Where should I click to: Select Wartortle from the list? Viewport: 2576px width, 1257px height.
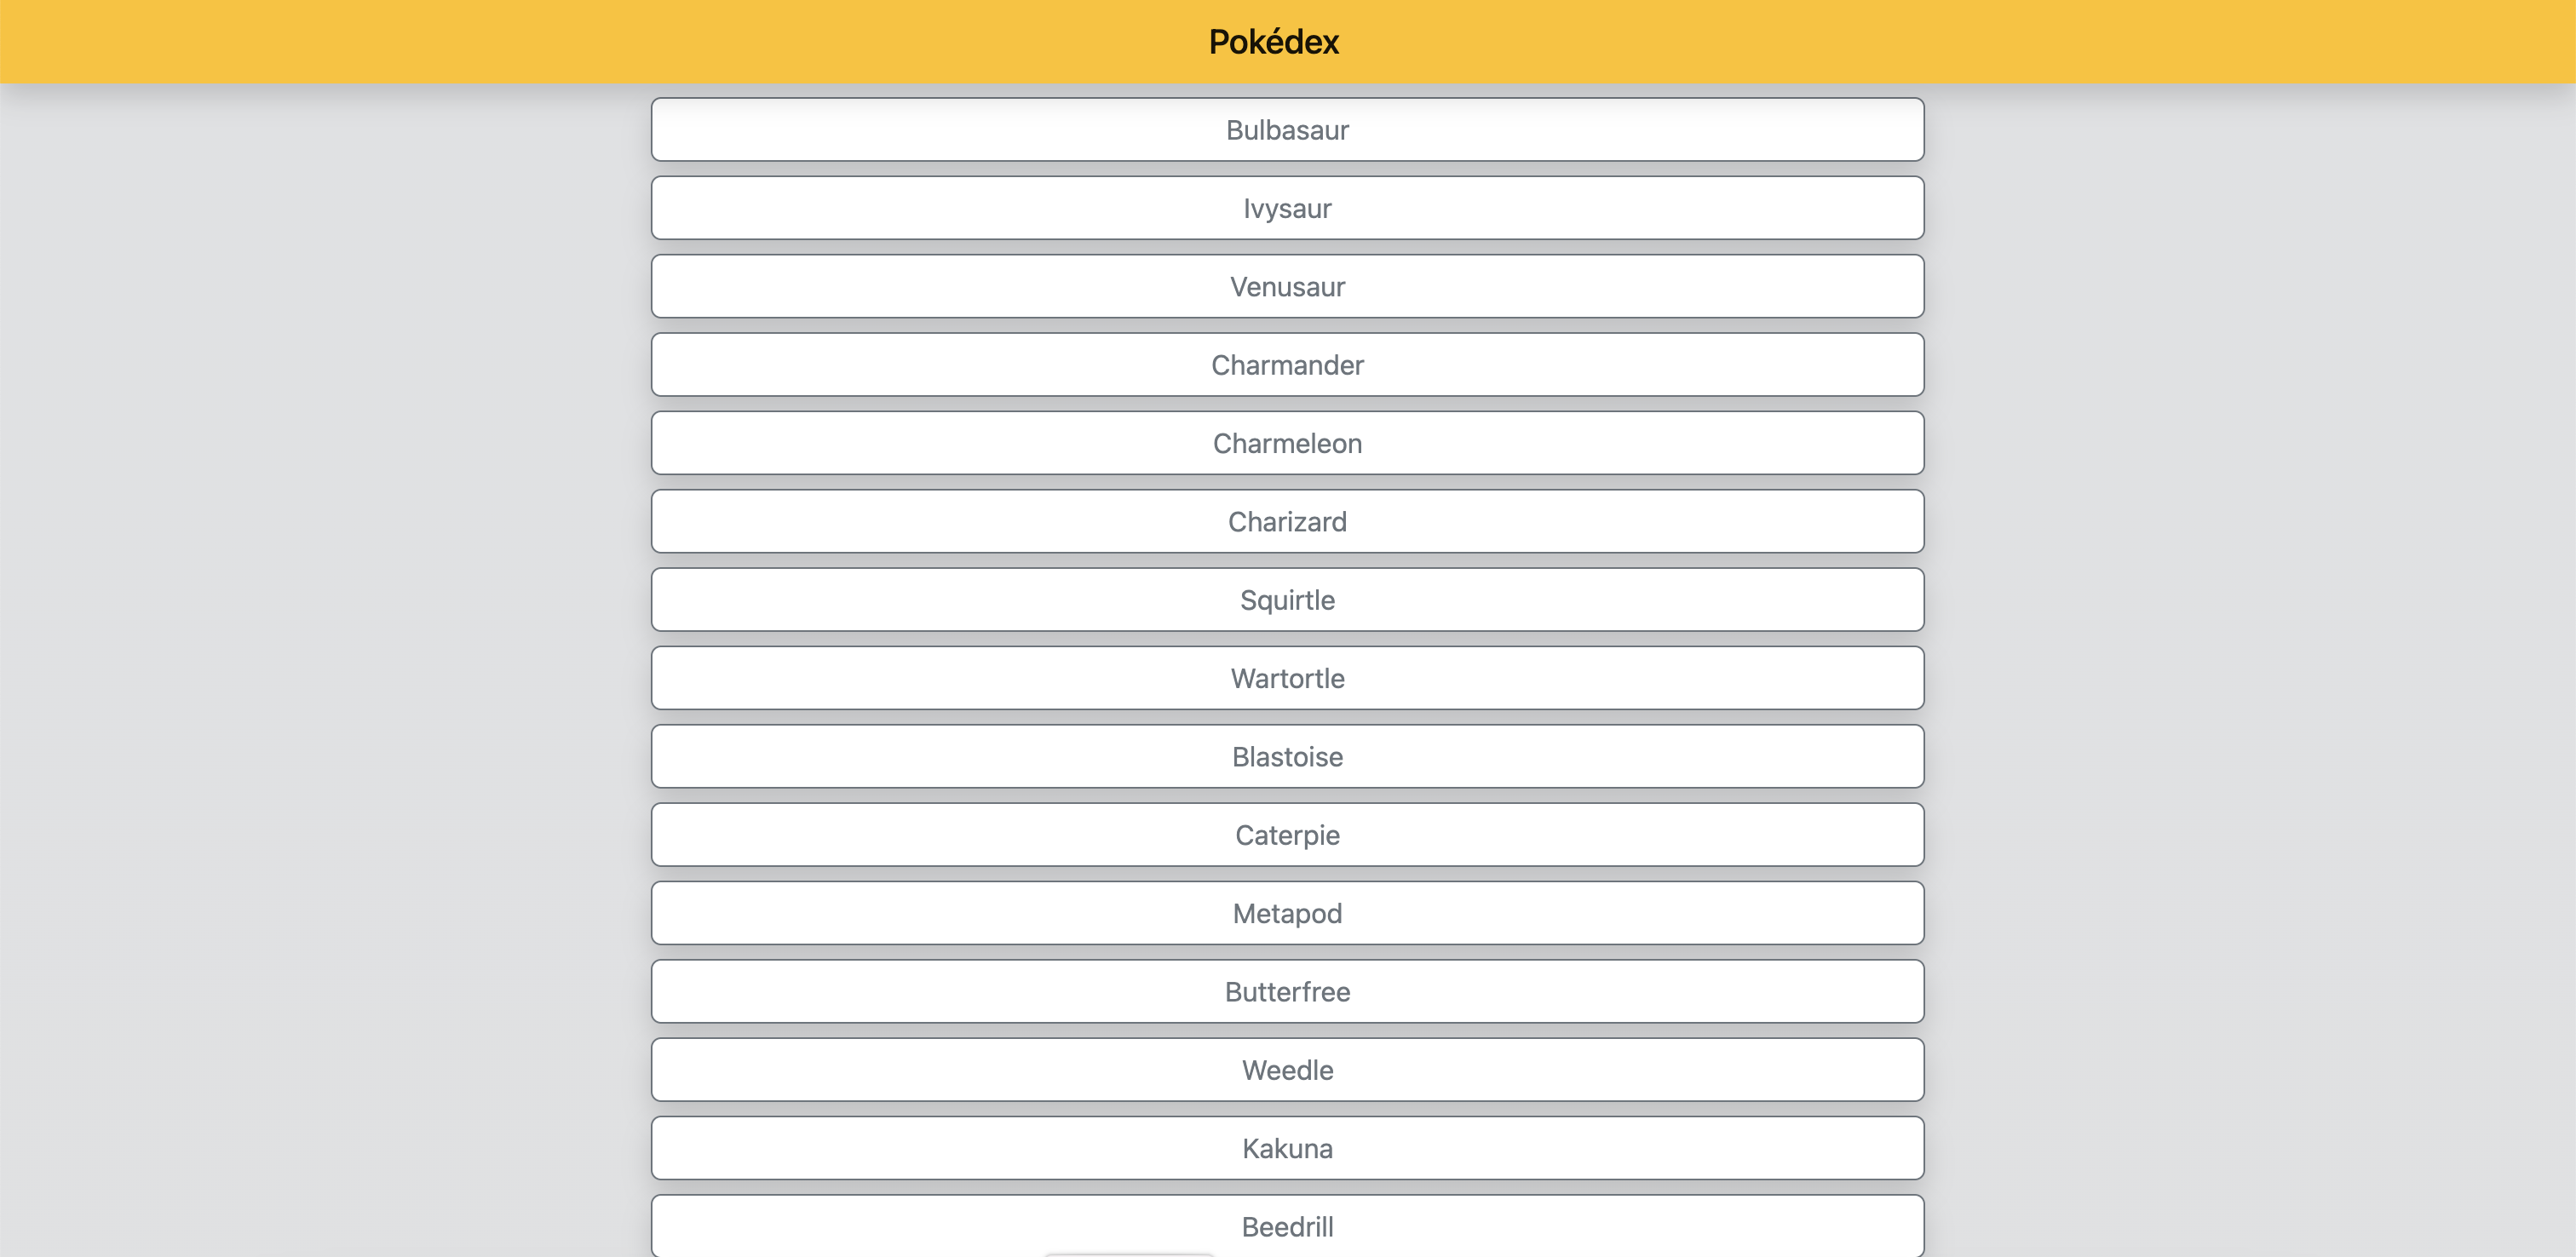1287,677
